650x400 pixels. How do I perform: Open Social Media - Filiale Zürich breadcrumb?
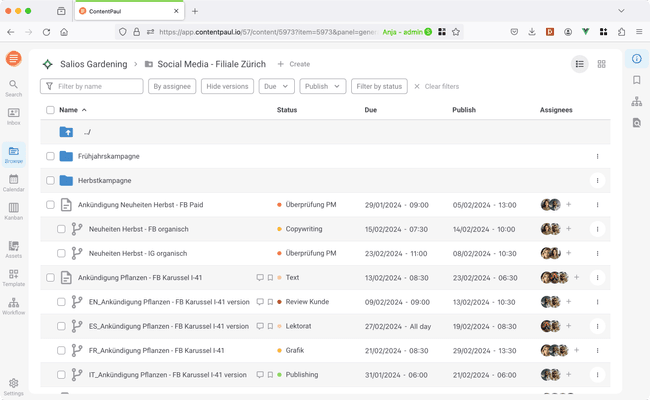[x=211, y=64]
